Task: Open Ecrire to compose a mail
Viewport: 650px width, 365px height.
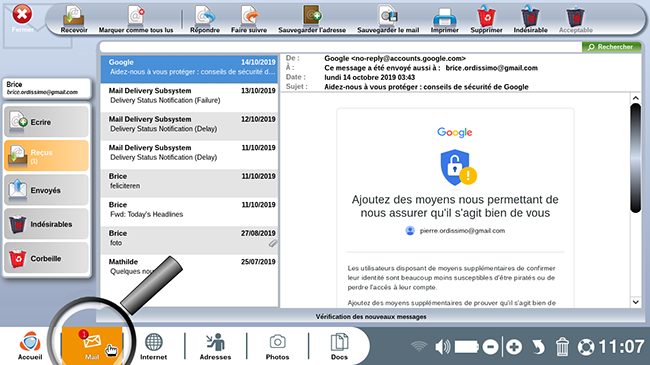Action: click(x=46, y=122)
